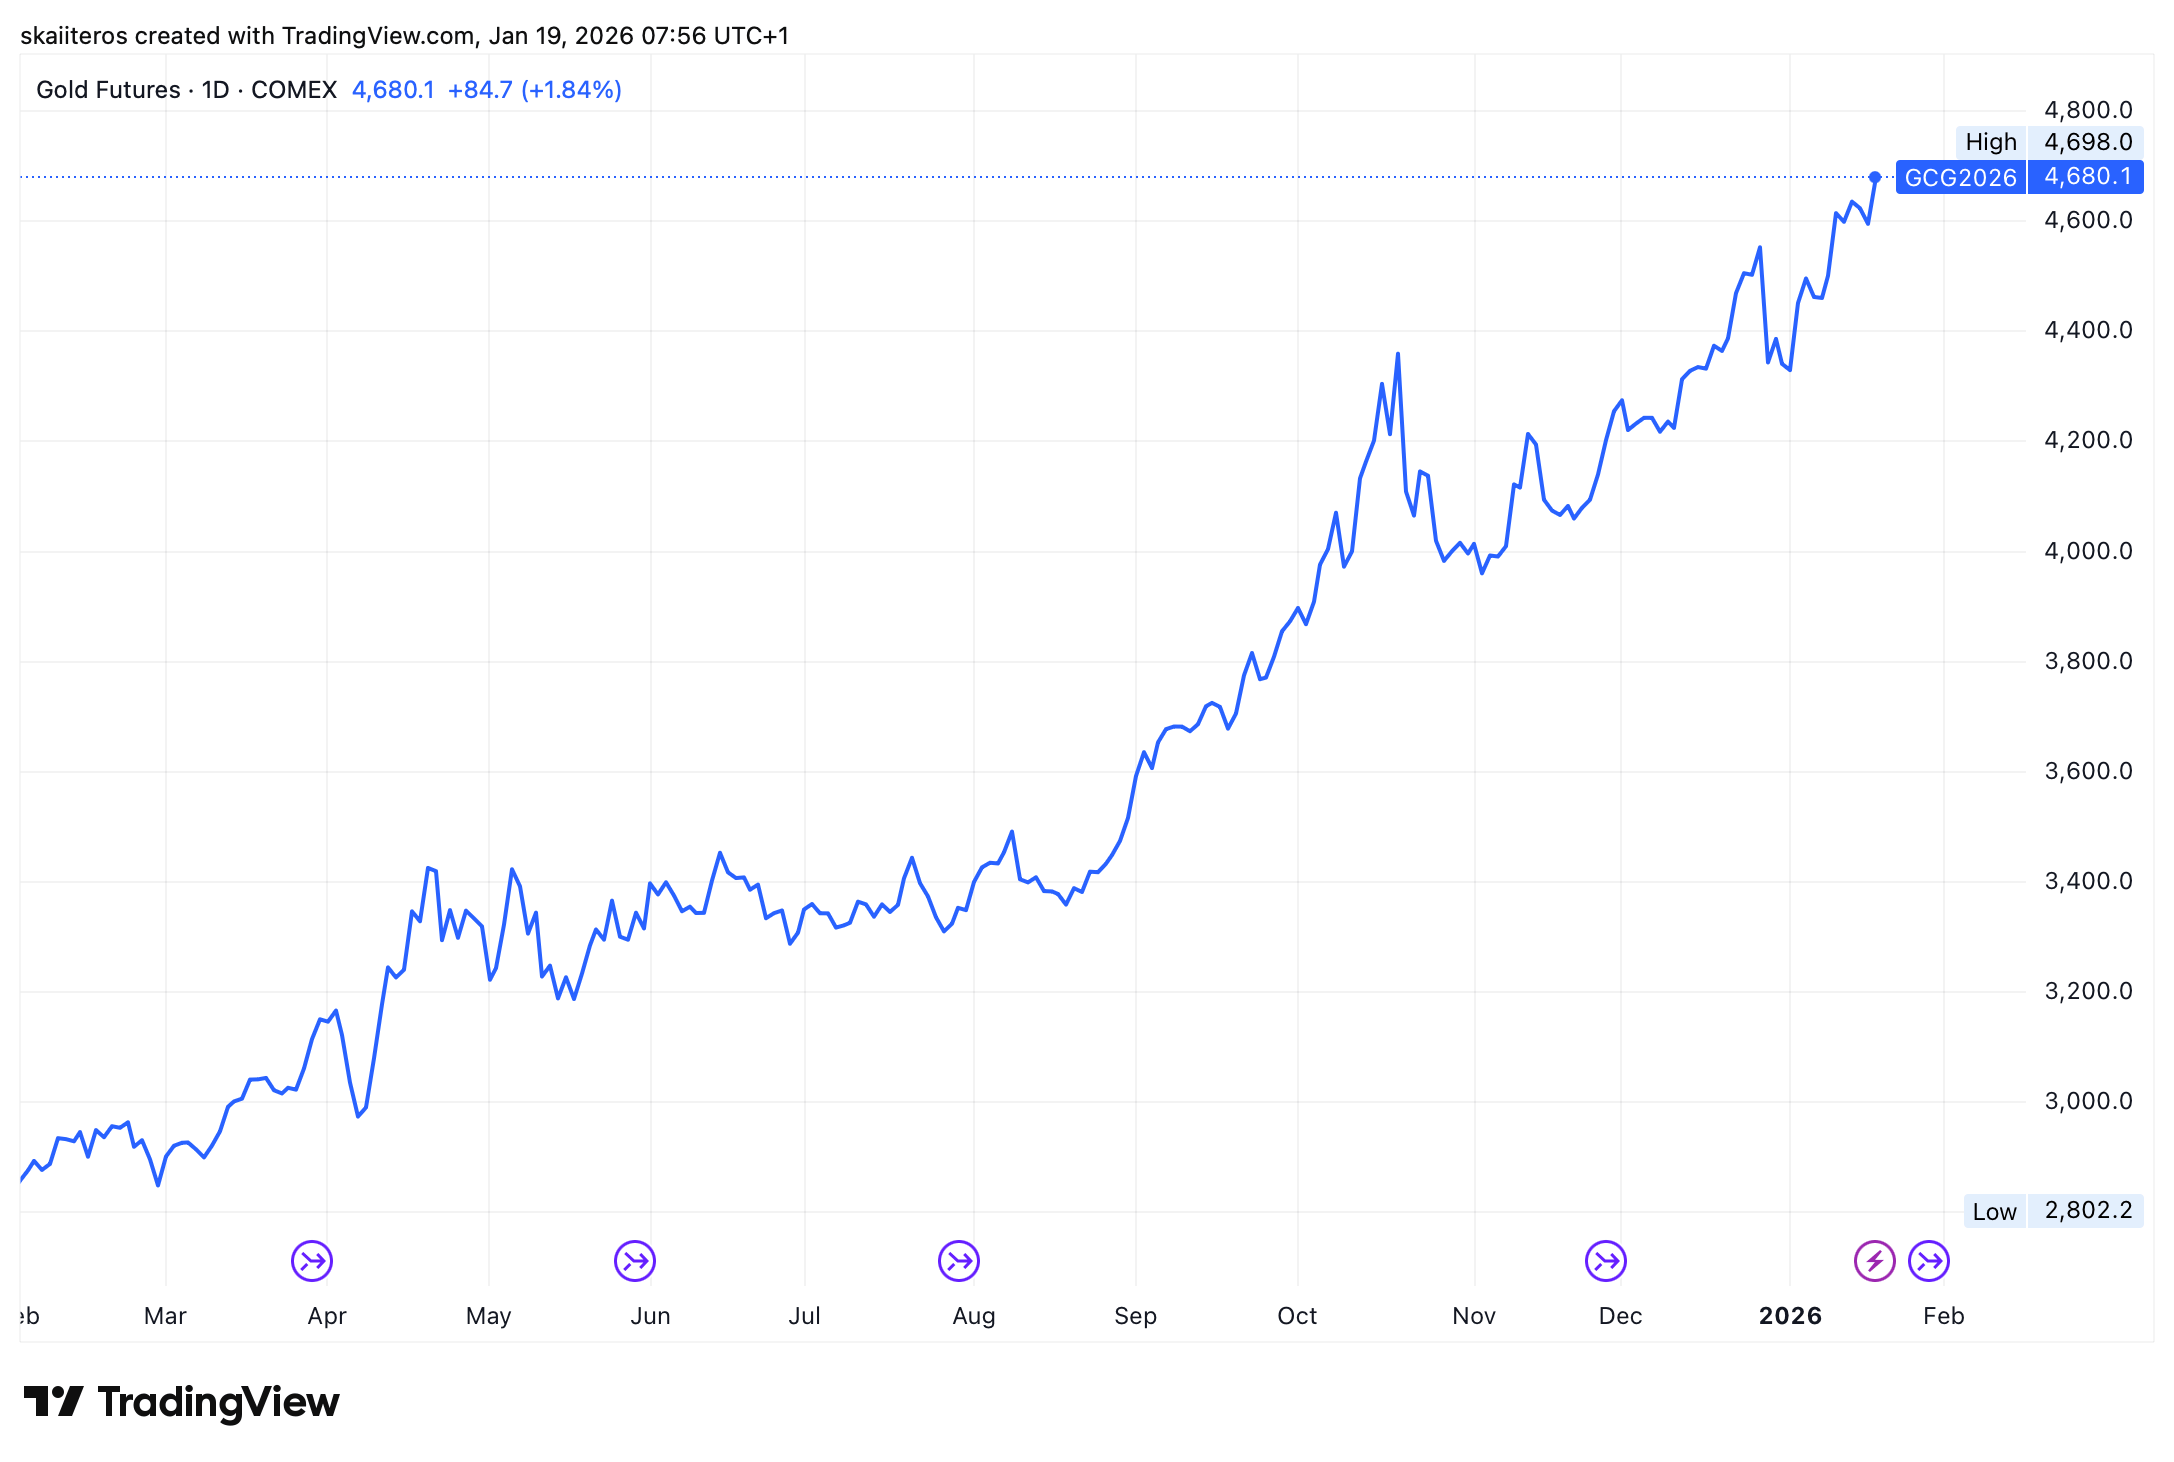Select the 2026 label on the time axis
The width and height of the screenshot is (2174, 1462).
1789,1316
